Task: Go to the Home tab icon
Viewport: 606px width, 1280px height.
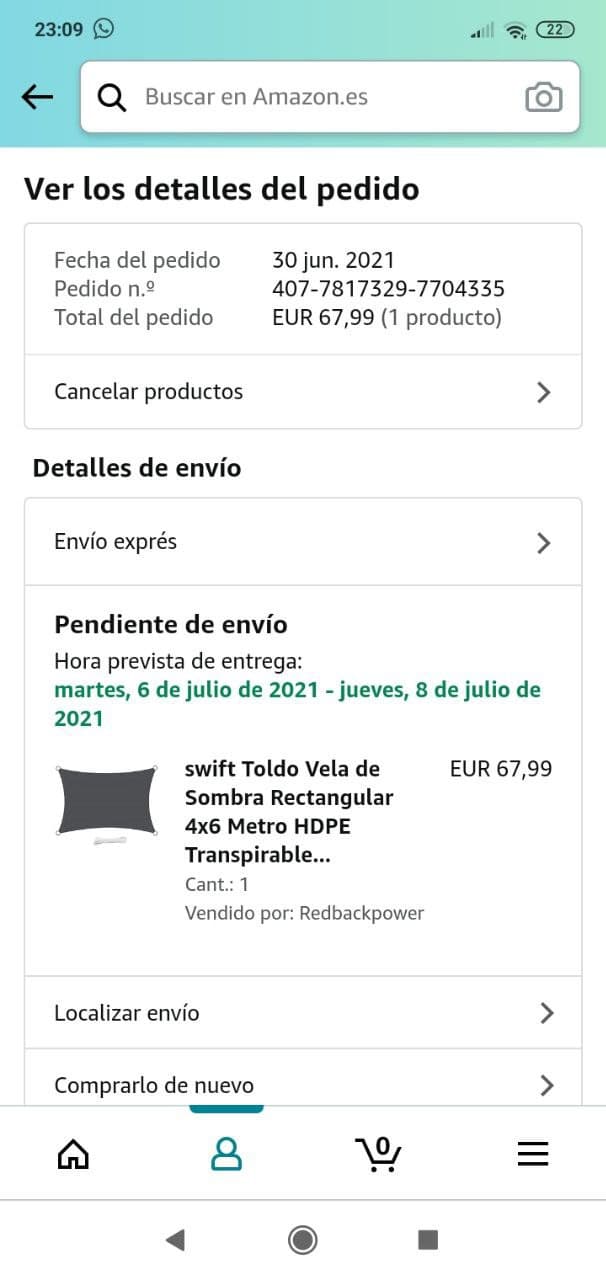Action: (x=73, y=1154)
